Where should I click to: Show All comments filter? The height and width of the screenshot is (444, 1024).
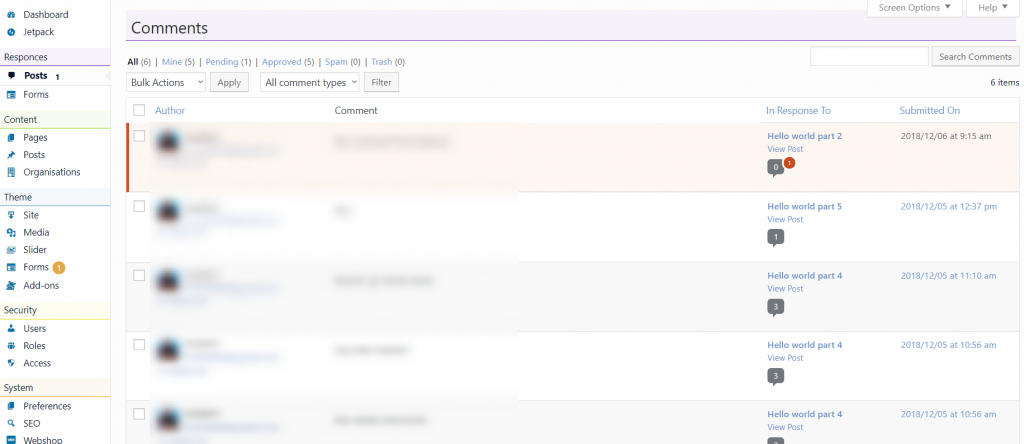click(x=133, y=62)
